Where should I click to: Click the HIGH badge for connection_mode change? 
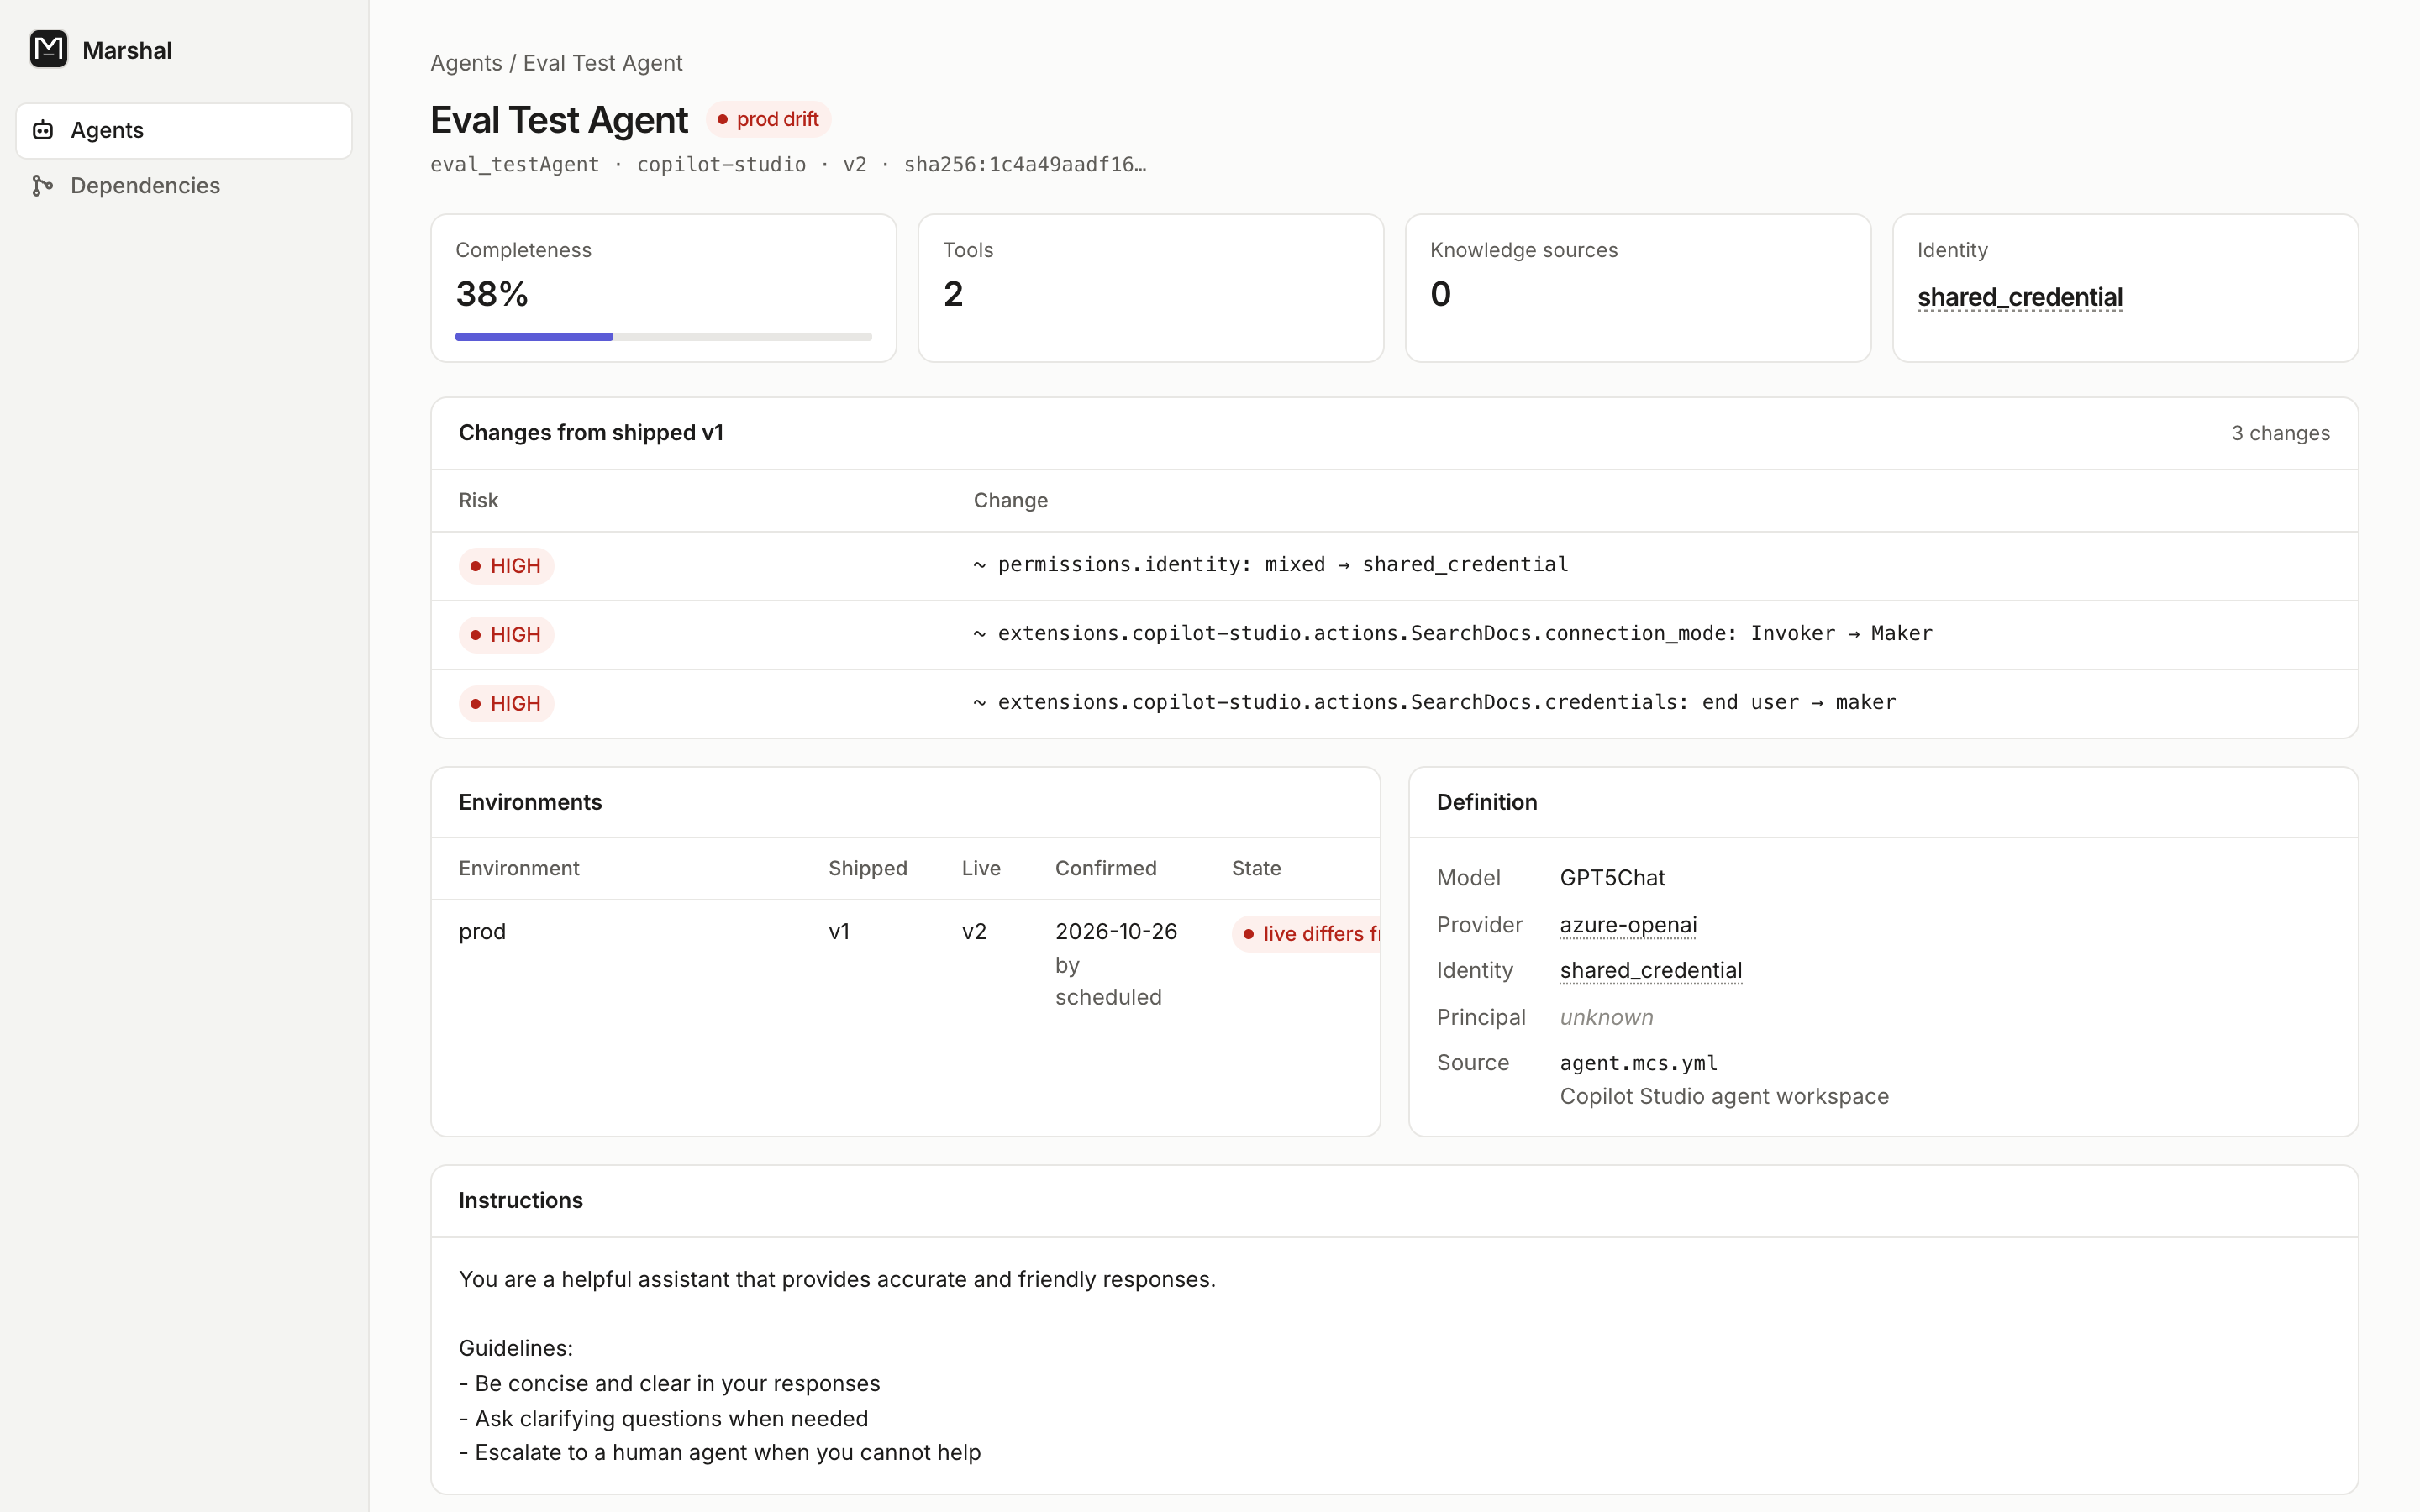coord(506,635)
